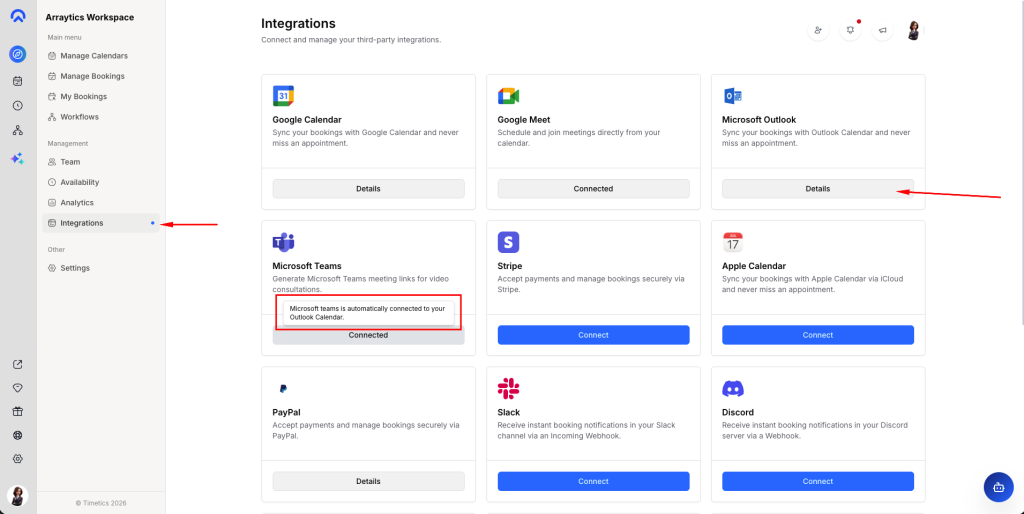Click the notifications bell icon
The width and height of the screenshot is (1024, 514).
pyautogui.click(x=850, y=30)
